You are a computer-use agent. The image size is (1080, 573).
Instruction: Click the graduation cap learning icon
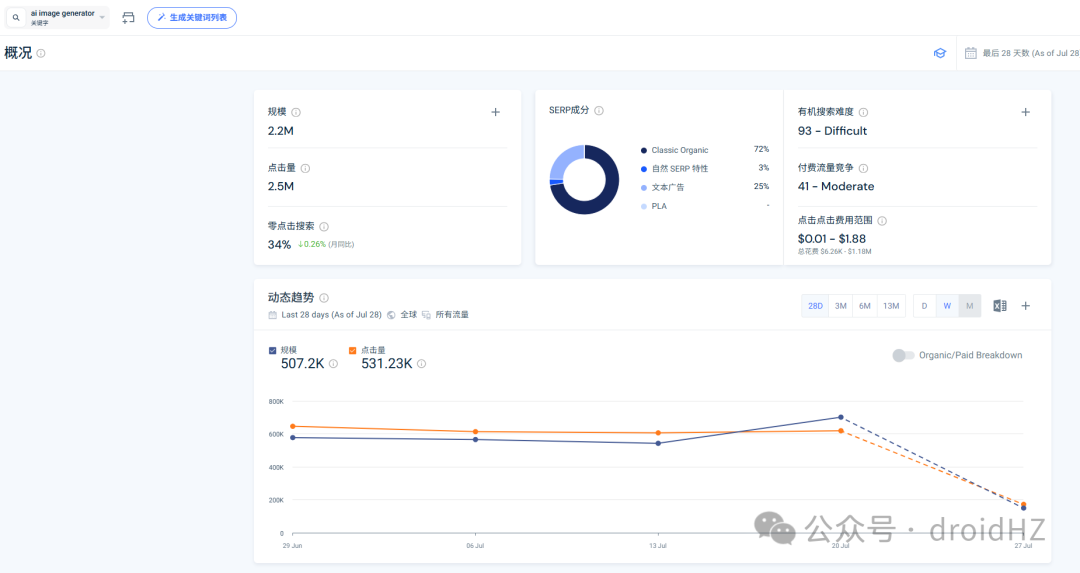(939, 53)
